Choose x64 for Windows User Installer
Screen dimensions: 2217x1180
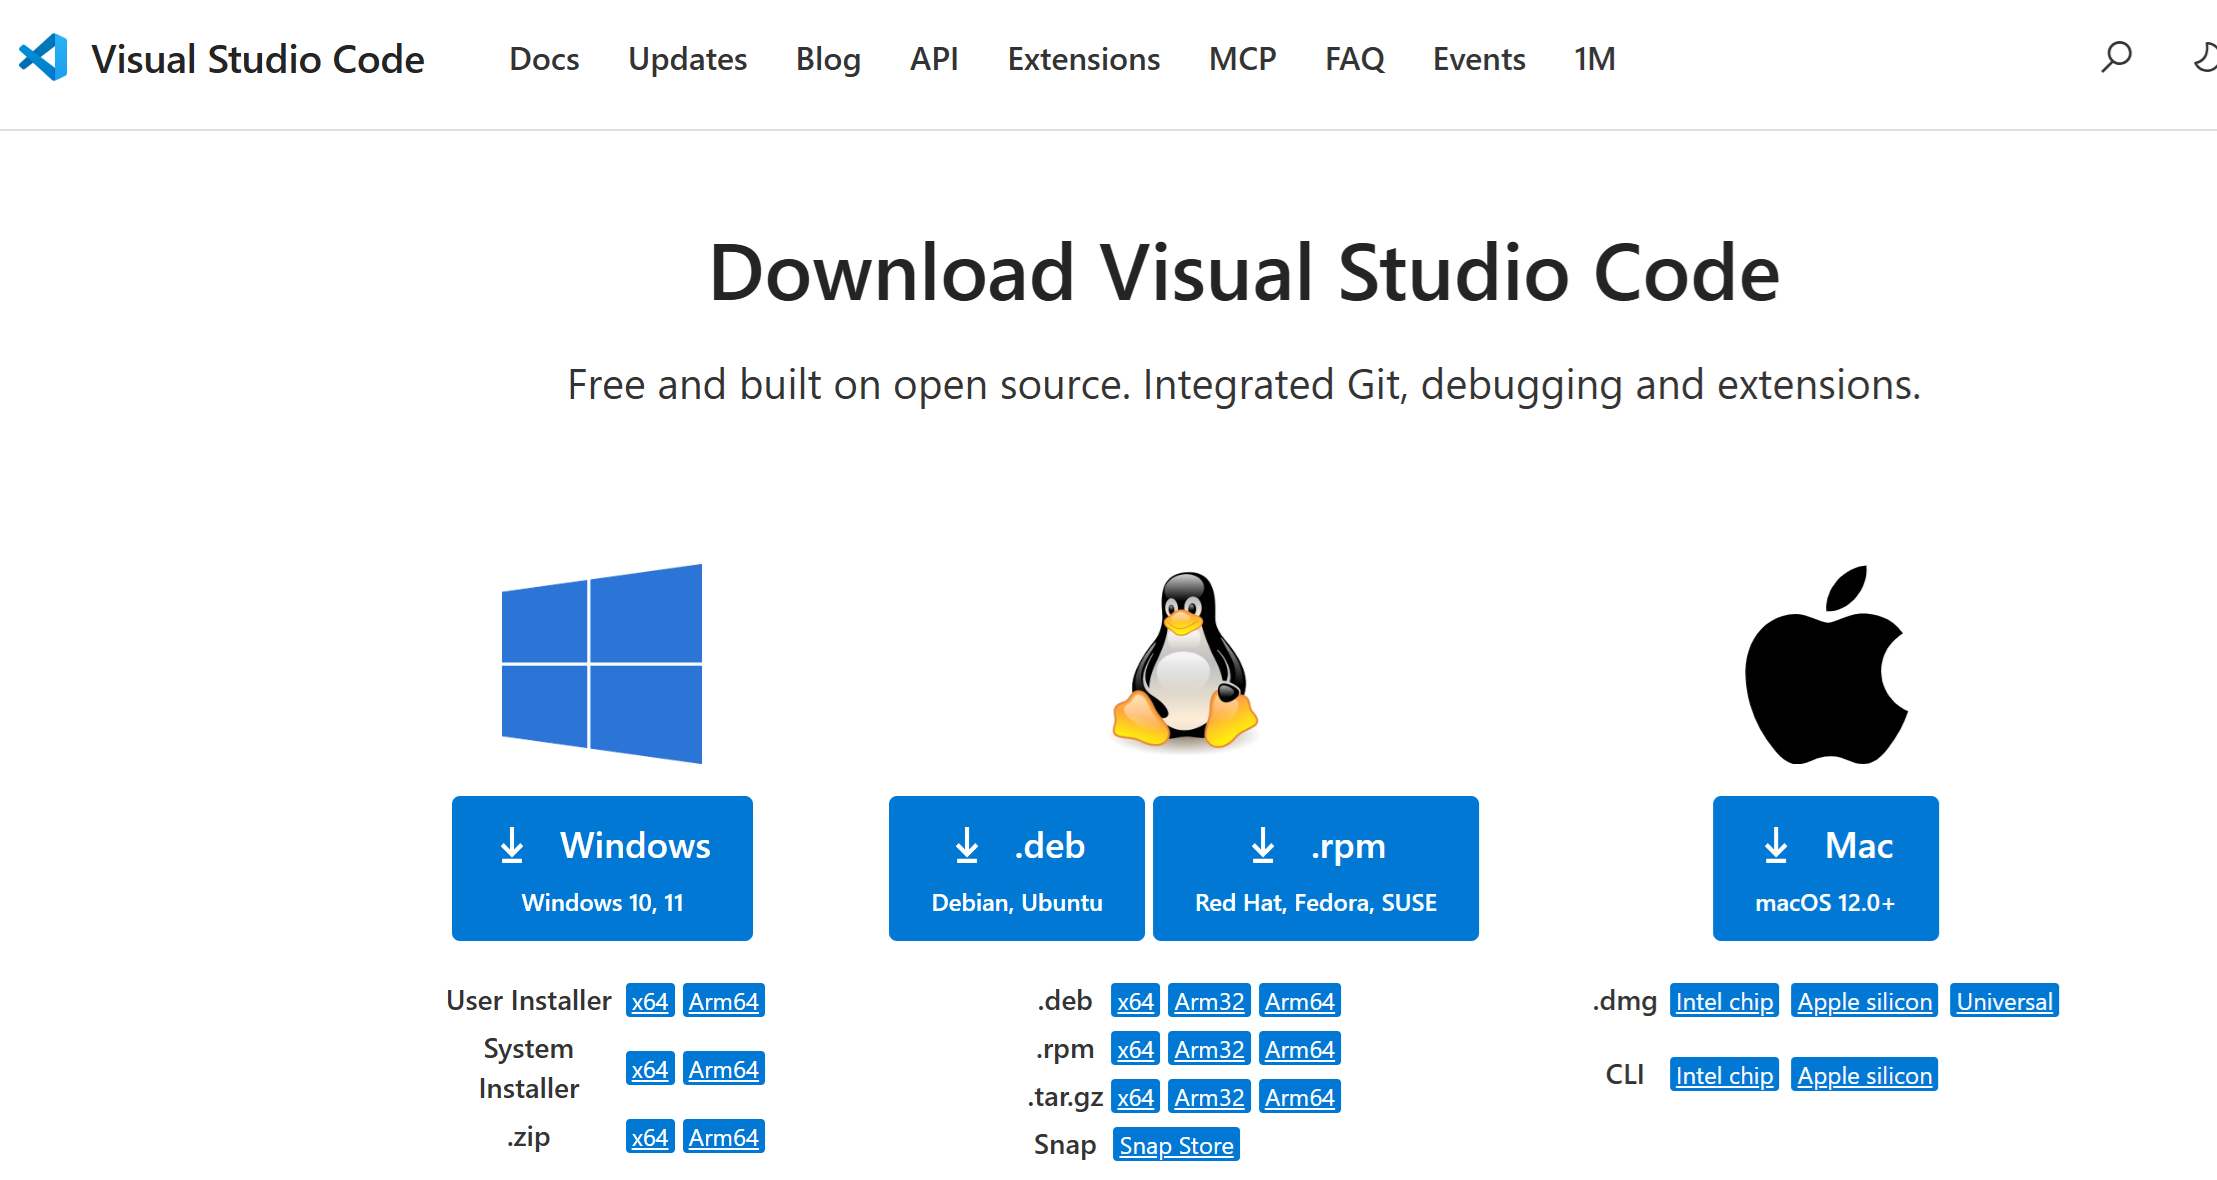coord(650,1001)
